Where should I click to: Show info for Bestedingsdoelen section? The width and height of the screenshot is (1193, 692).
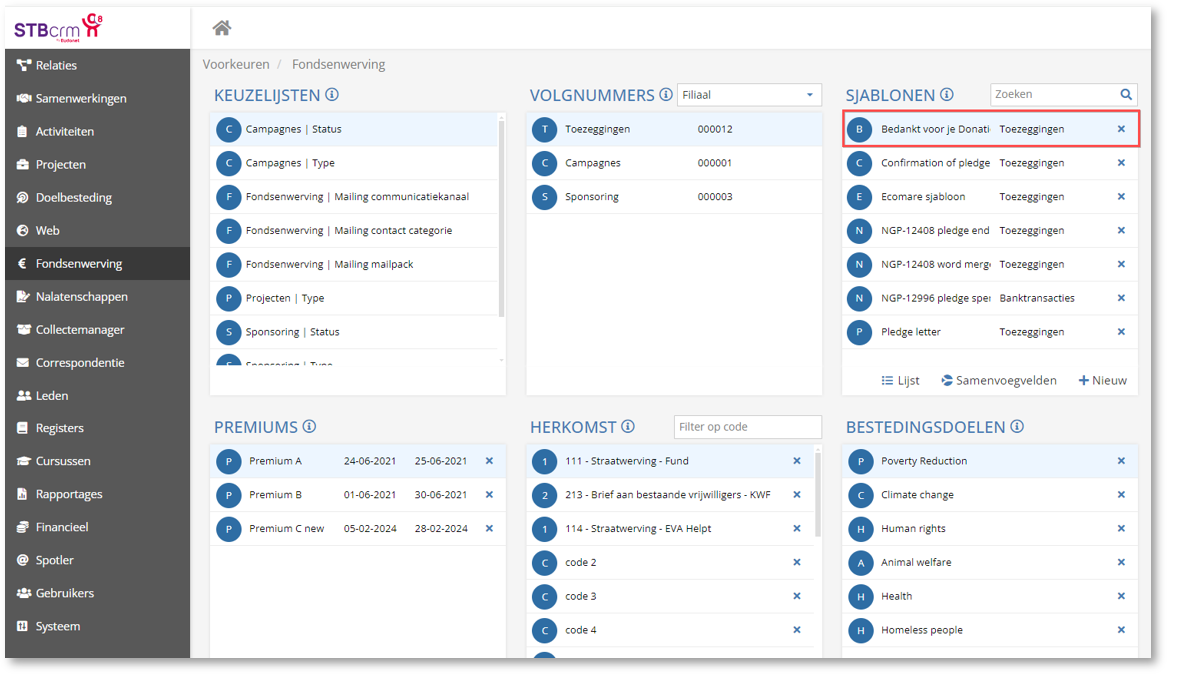pyautogui.click(x=1017, y=427)
